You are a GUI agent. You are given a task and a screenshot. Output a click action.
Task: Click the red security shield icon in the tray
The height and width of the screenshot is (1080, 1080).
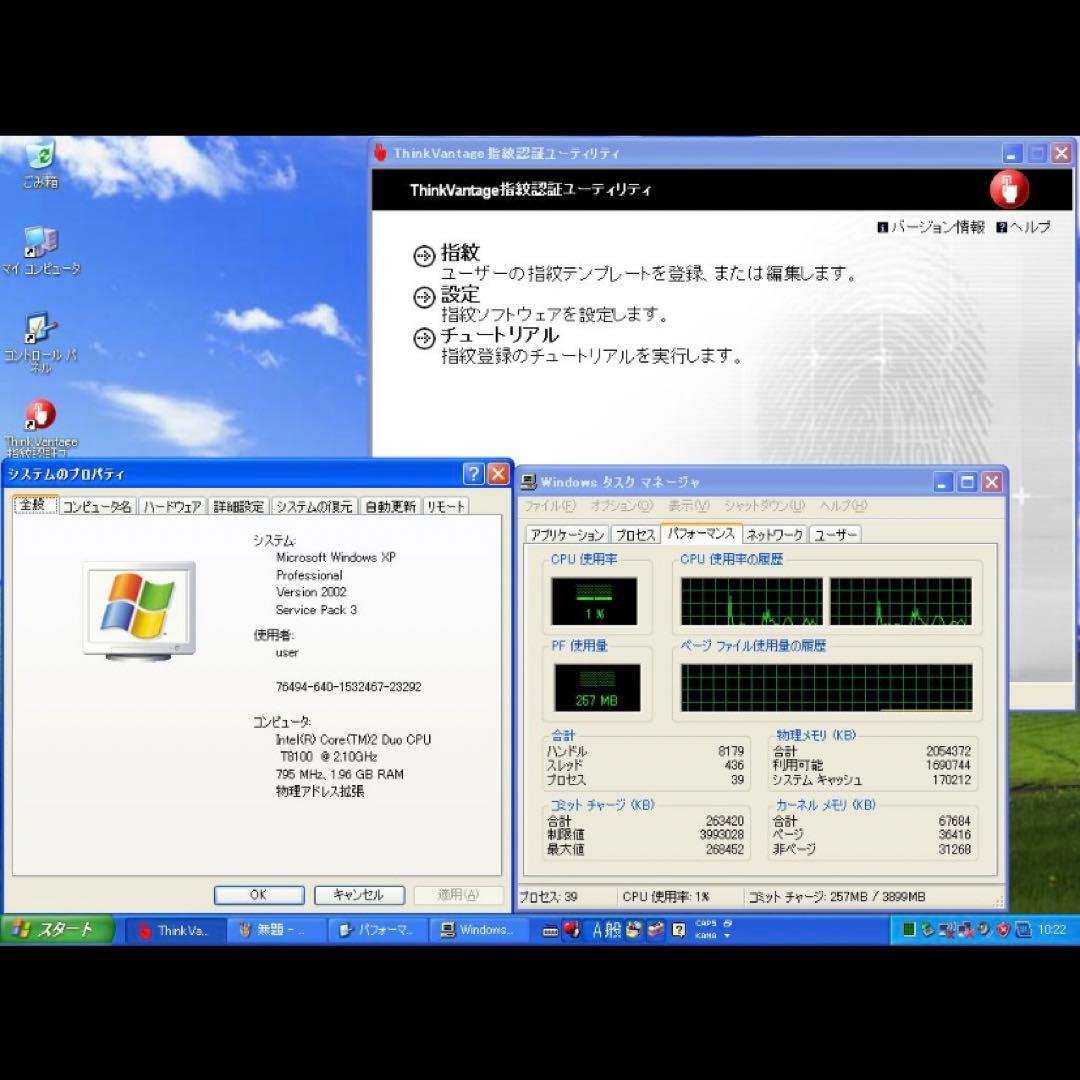pyautogui.click(x=1003, y=930)
